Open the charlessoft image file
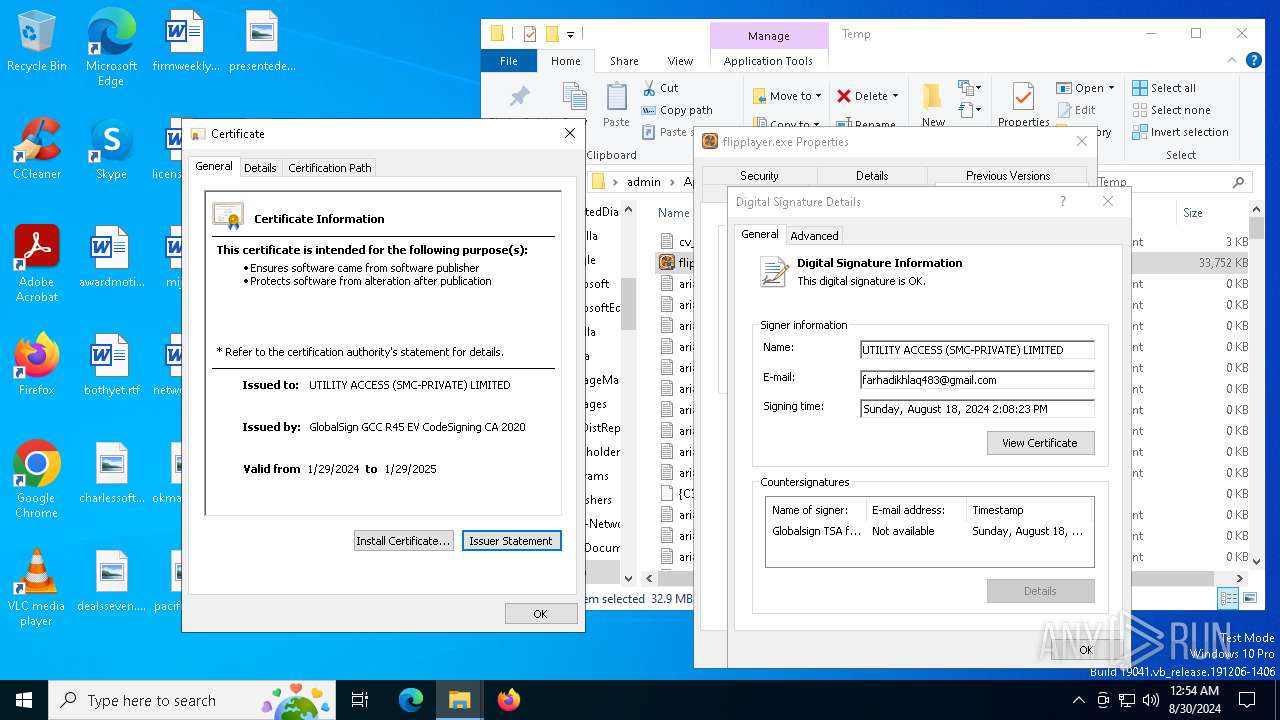This screenshot has height=720, width=1280. (x=111, y=472)
